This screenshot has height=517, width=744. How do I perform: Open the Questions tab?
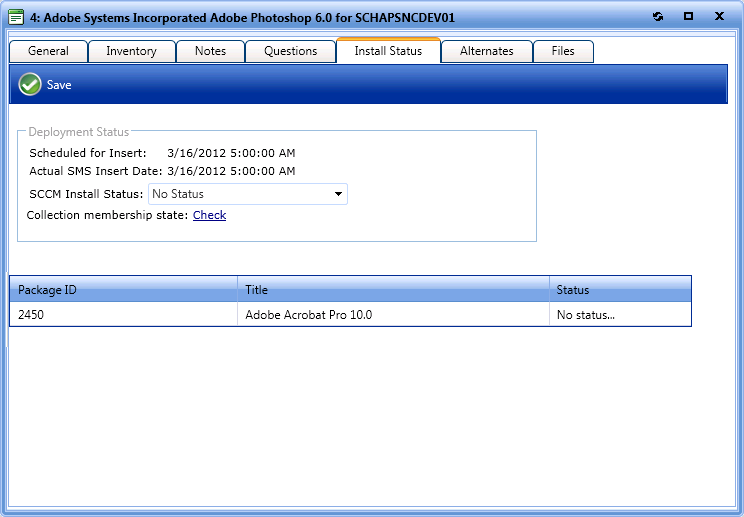point(290,51)
